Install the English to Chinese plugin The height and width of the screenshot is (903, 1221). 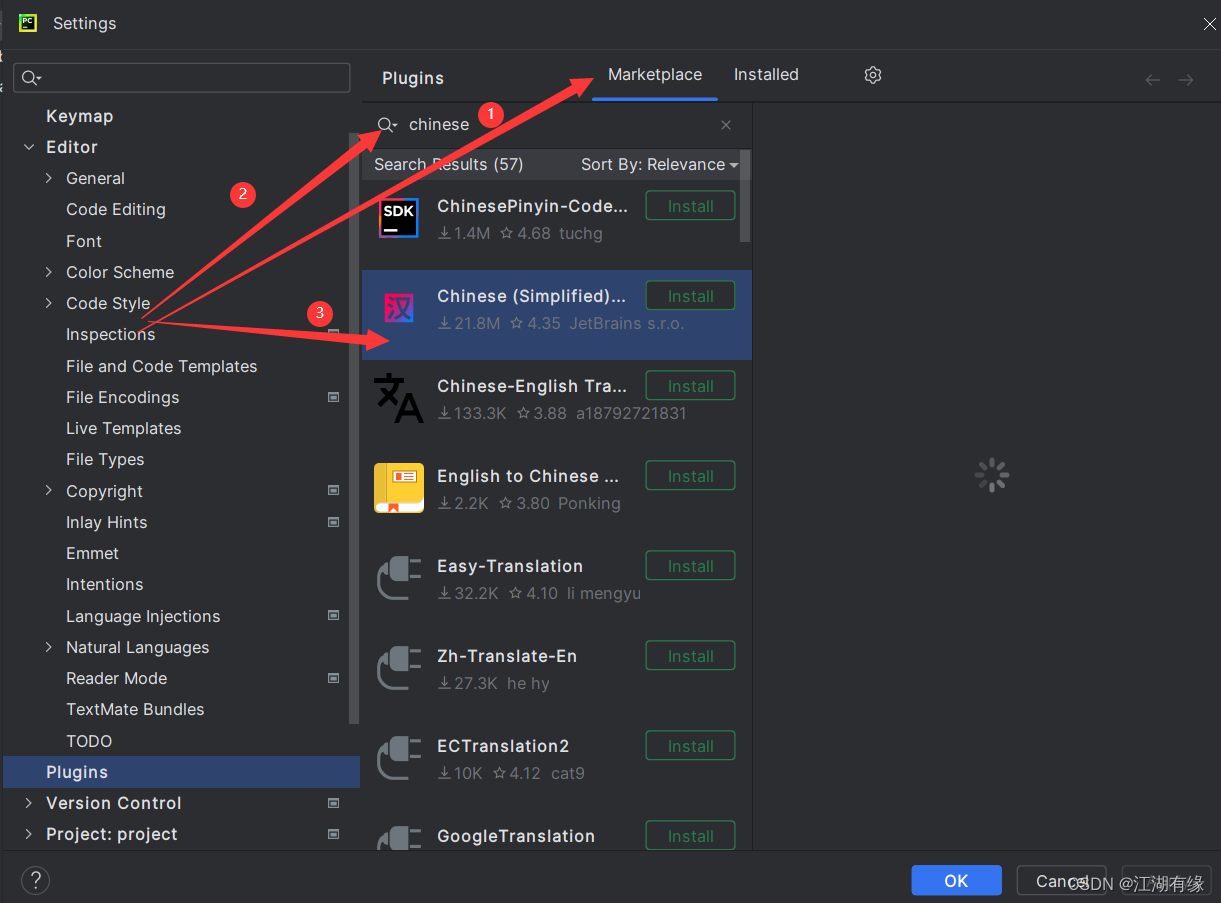690,476
